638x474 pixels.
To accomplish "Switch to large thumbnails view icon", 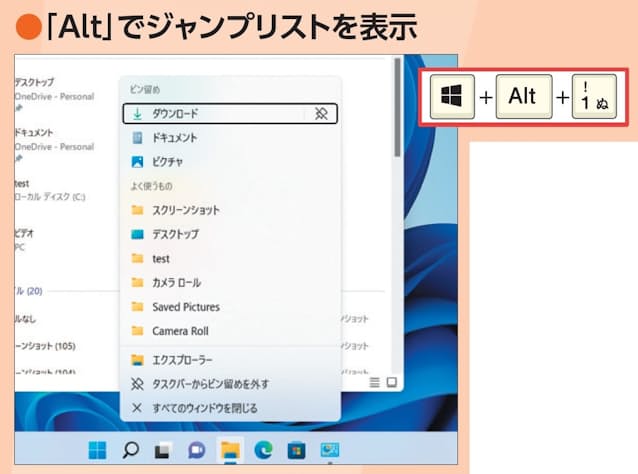I will pyautogui.click(x=391, y=382).
